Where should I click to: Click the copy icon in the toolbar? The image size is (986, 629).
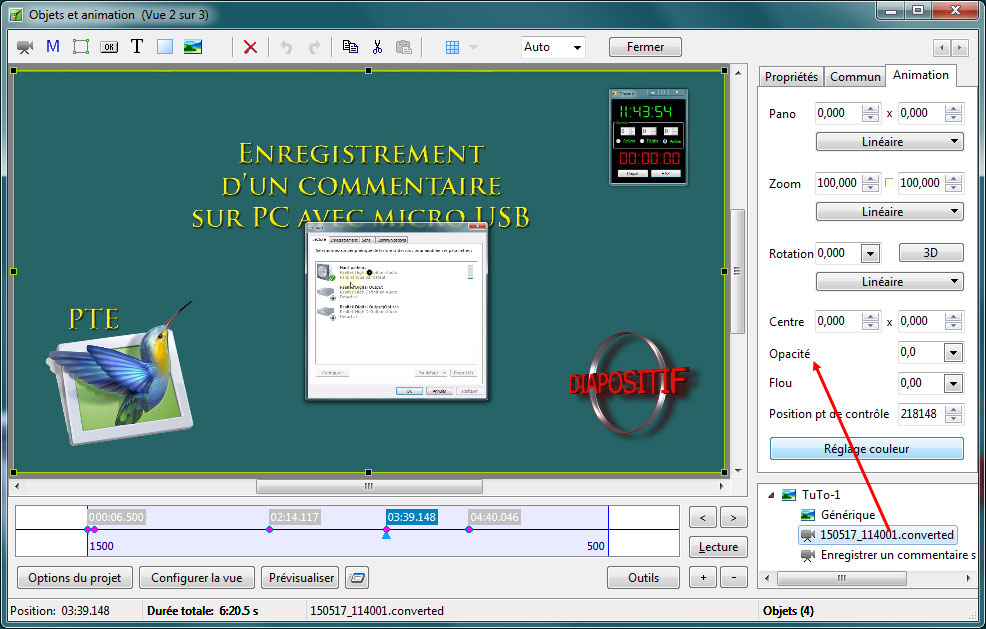(350, 47)
